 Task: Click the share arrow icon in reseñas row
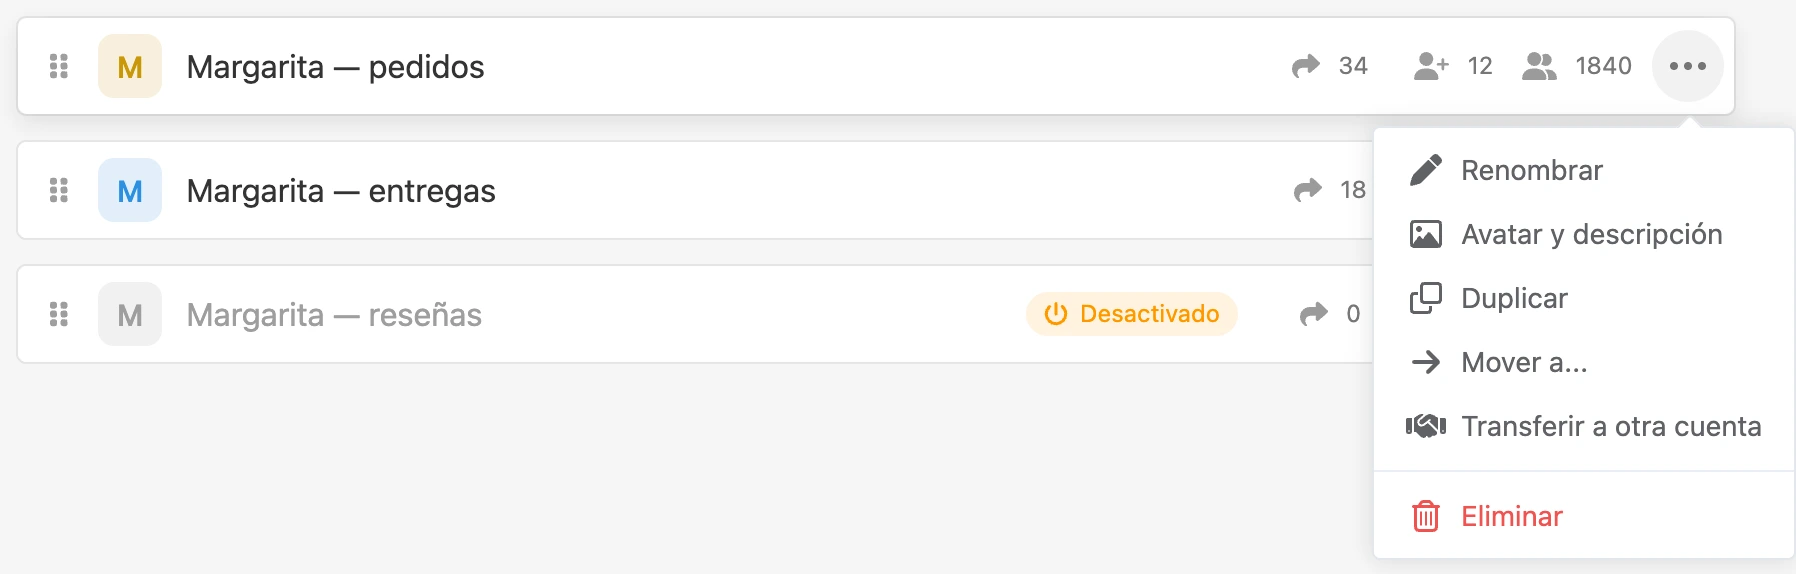[x=1314, y=314]
